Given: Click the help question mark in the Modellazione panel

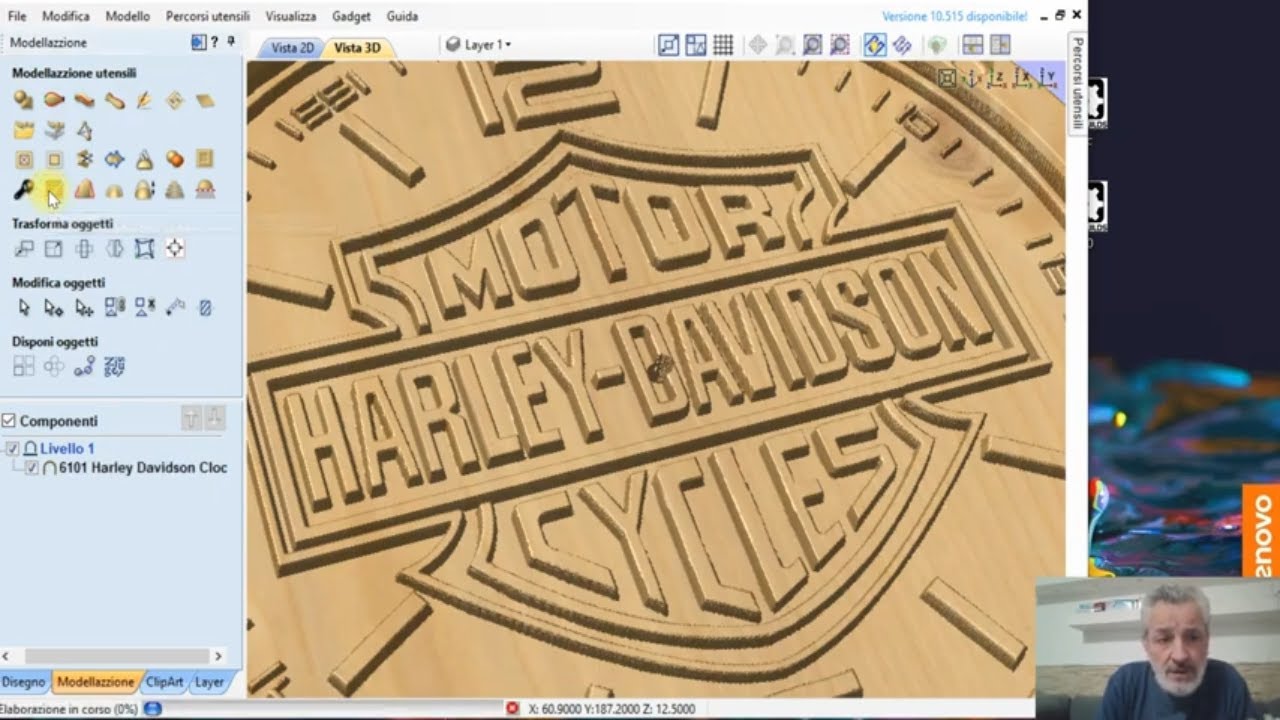Looking at the screenshot, I should (x=215, y=42).
